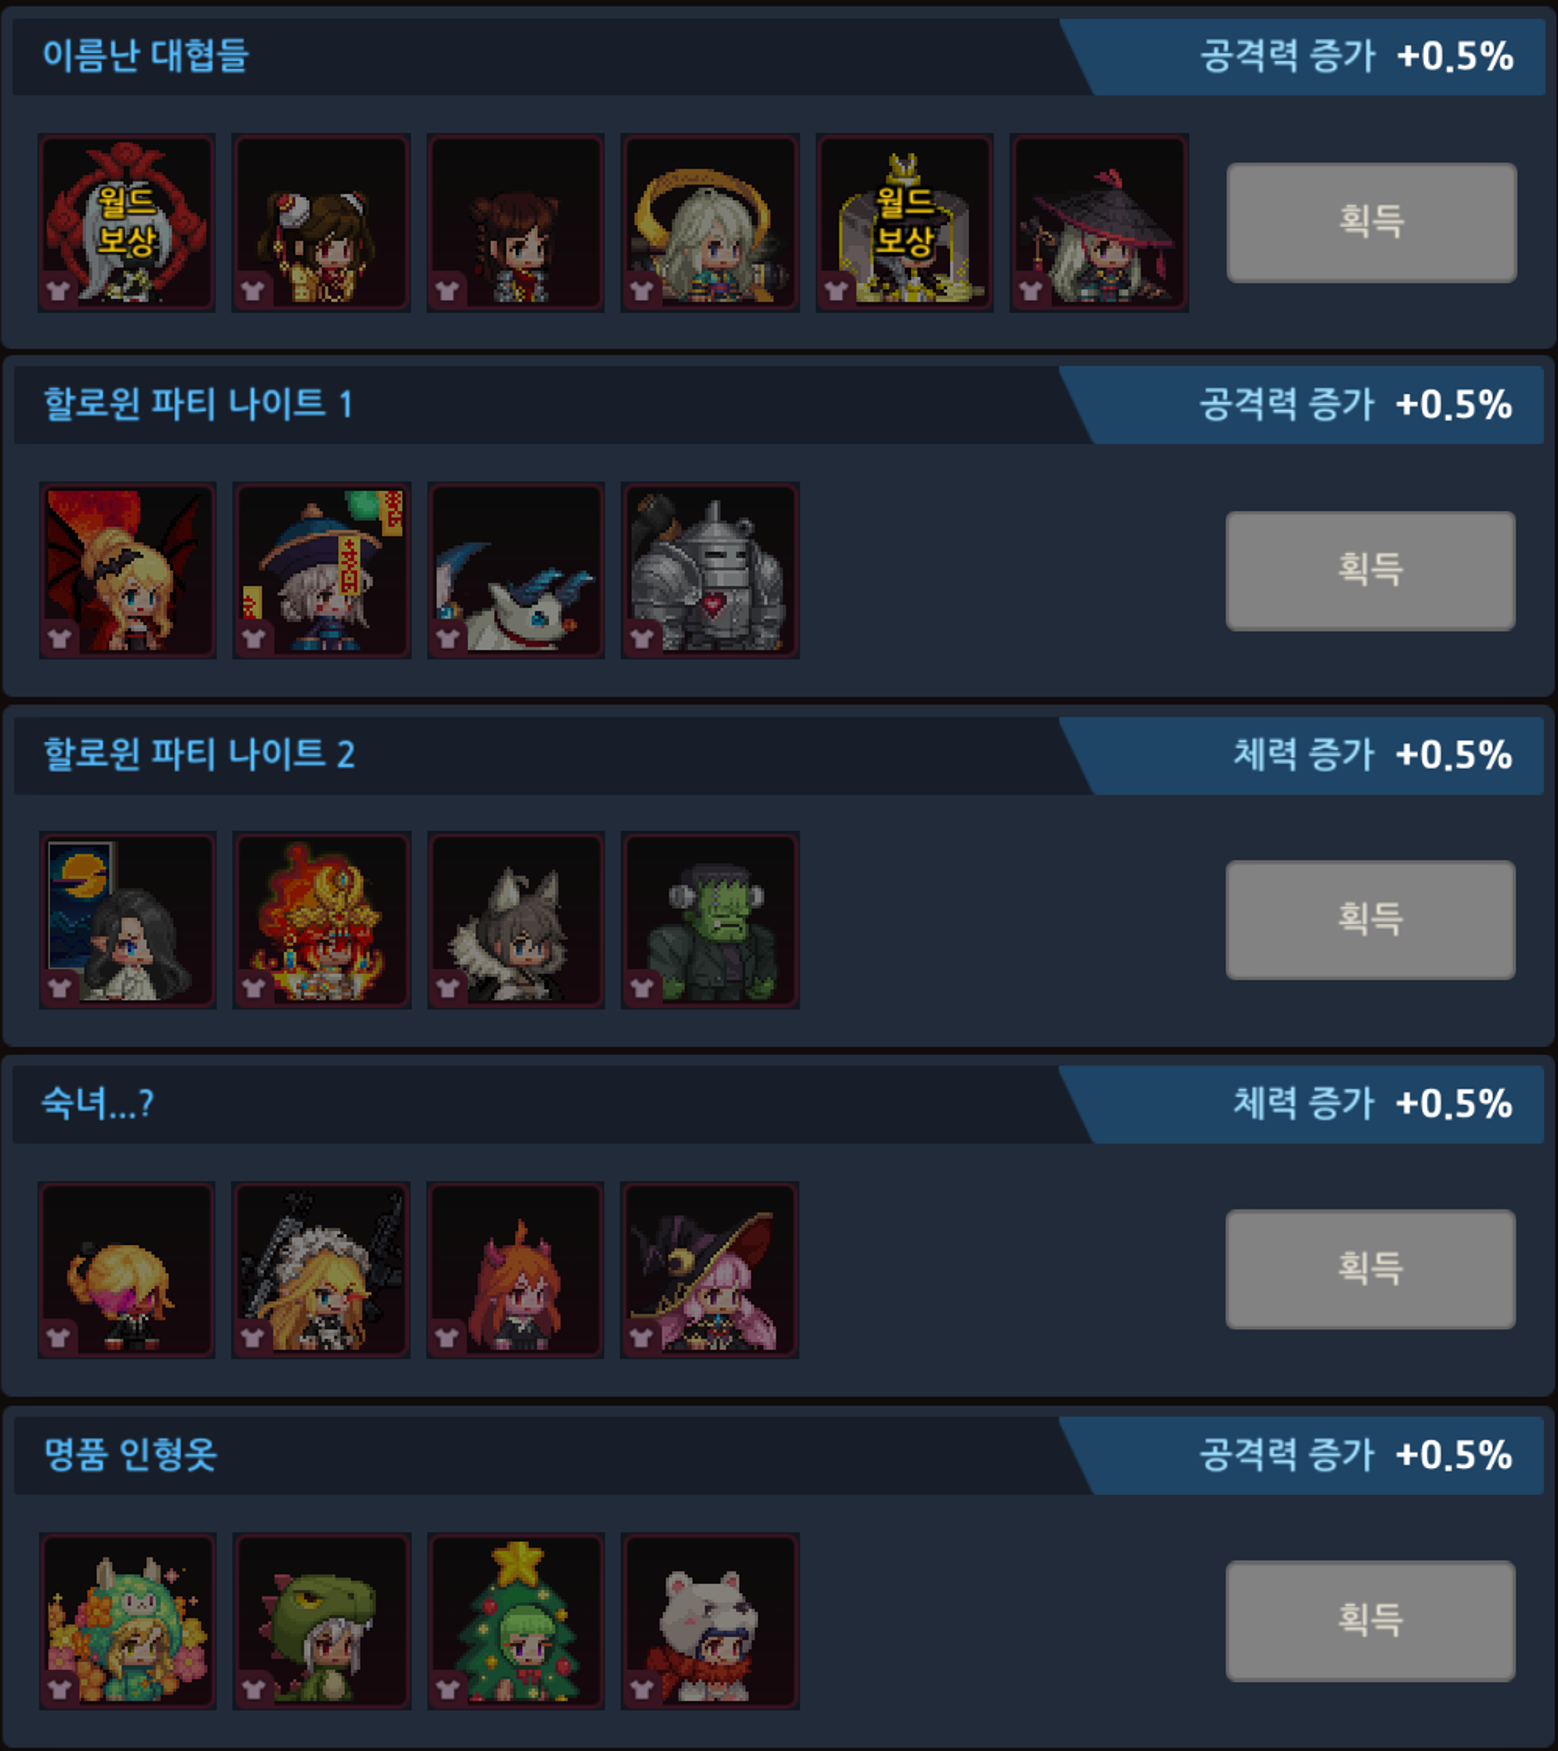Click 획득 button for 명품 인형옷 set
1558x1751 pixels.
pos(1370,1620)
